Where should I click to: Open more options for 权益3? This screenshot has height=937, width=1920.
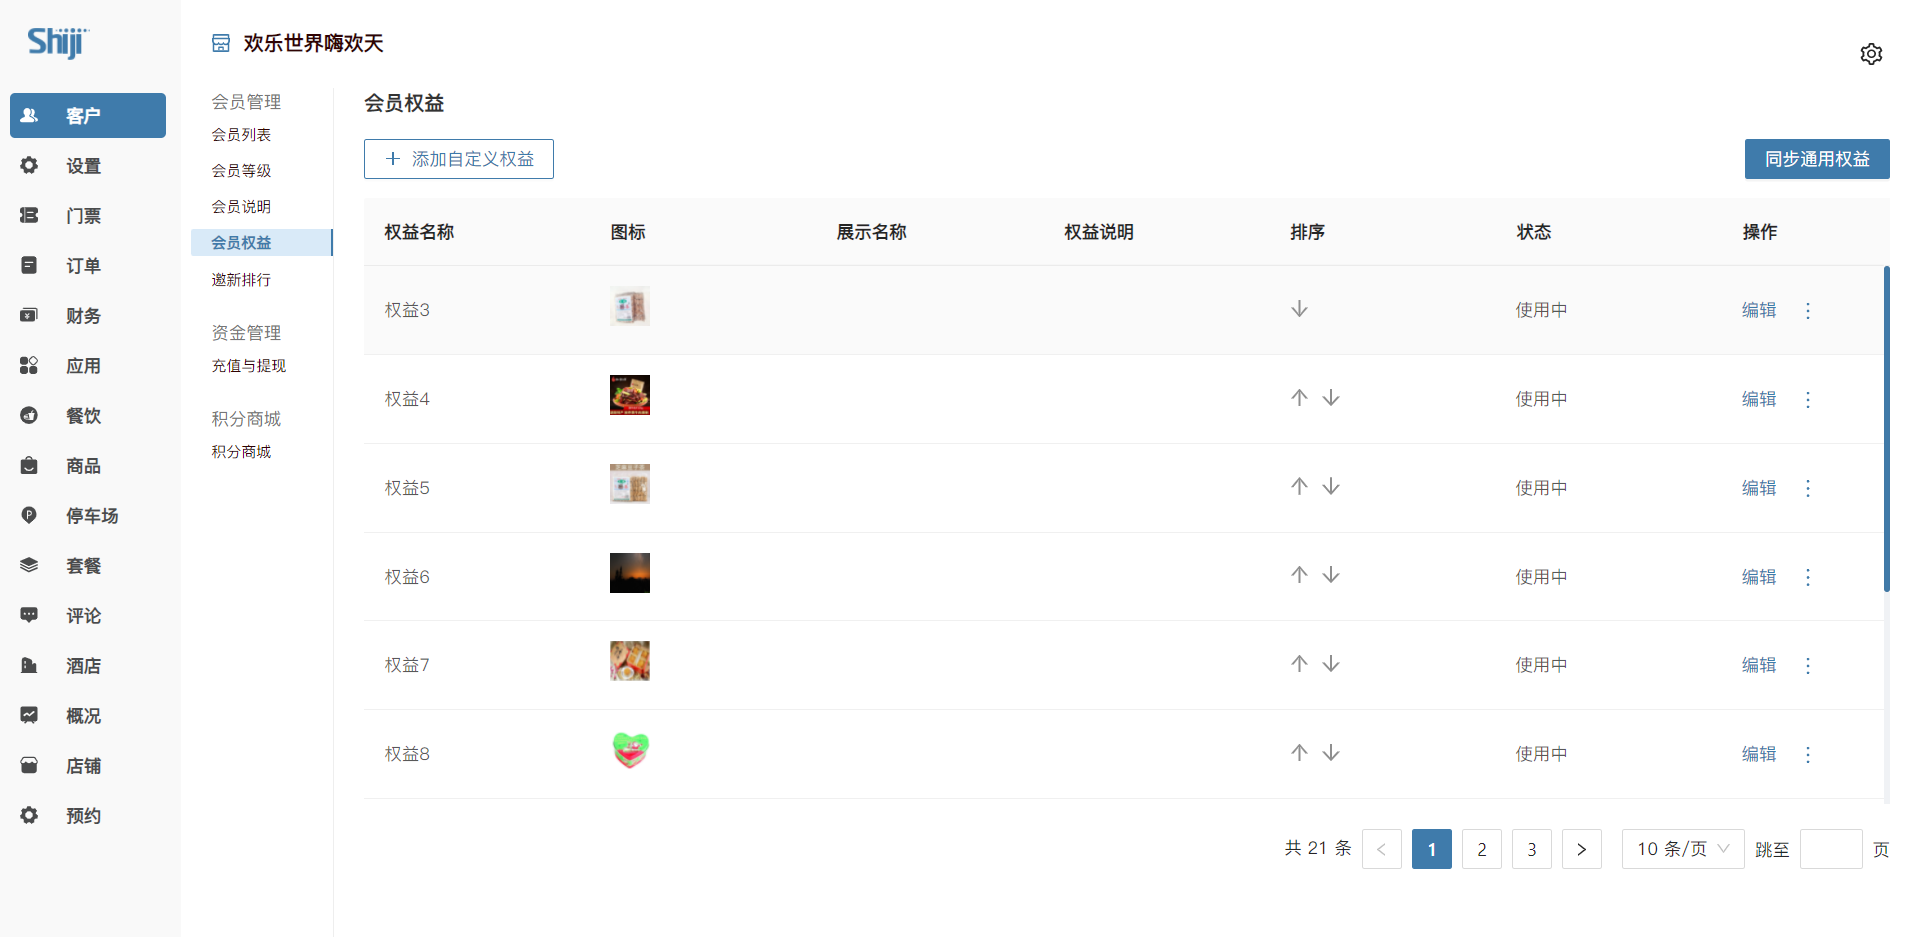(x=1808, y=310)
